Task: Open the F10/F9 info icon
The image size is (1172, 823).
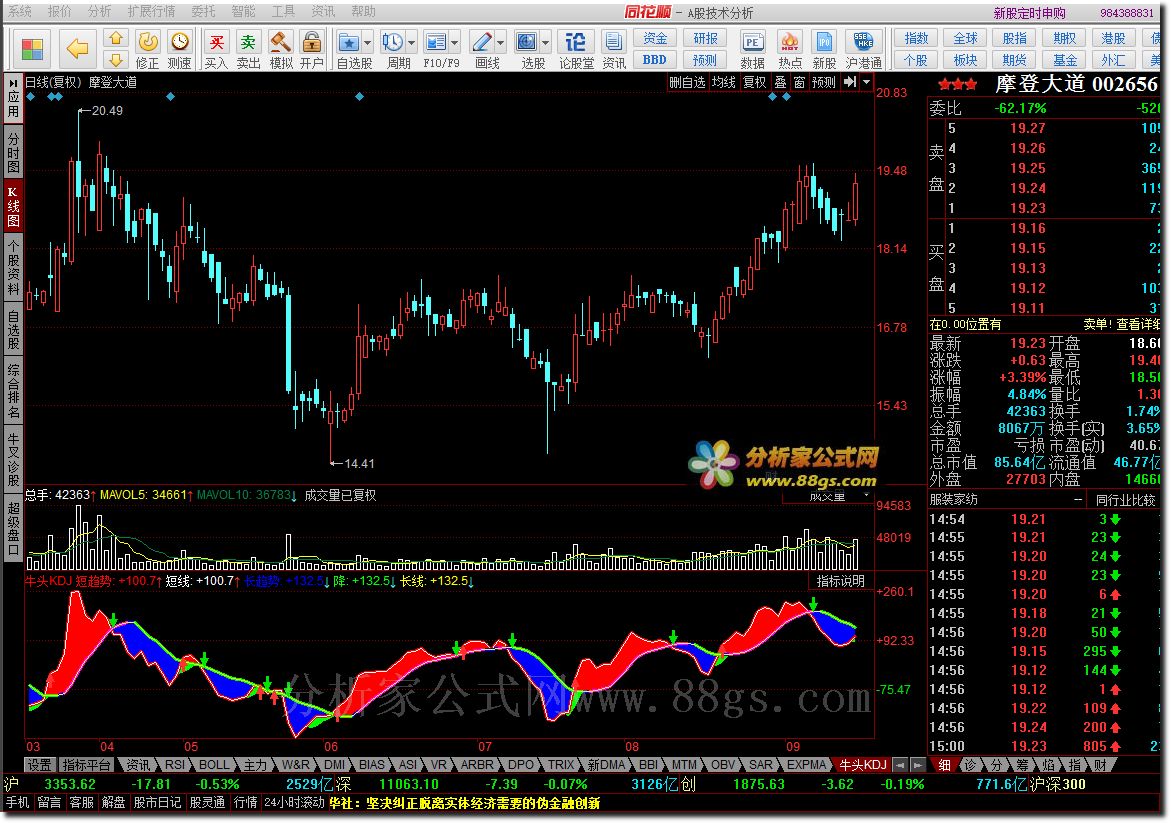Action: coord(435,42)
